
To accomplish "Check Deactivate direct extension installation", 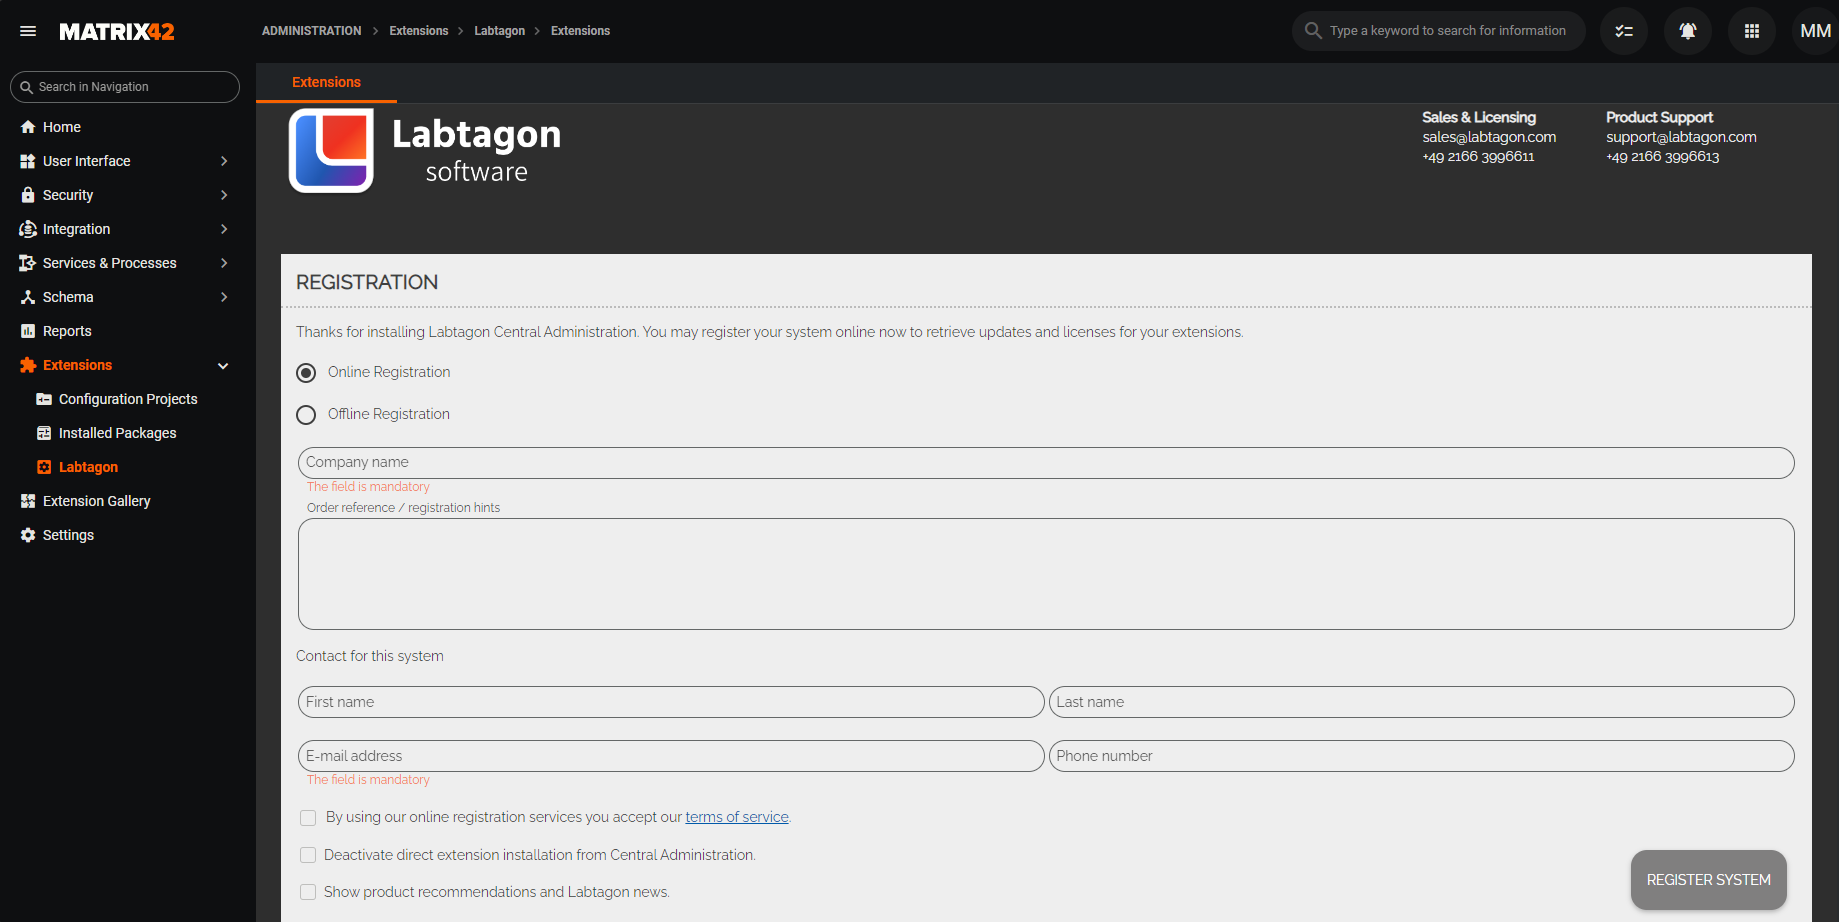I will [x=308, y=855].
